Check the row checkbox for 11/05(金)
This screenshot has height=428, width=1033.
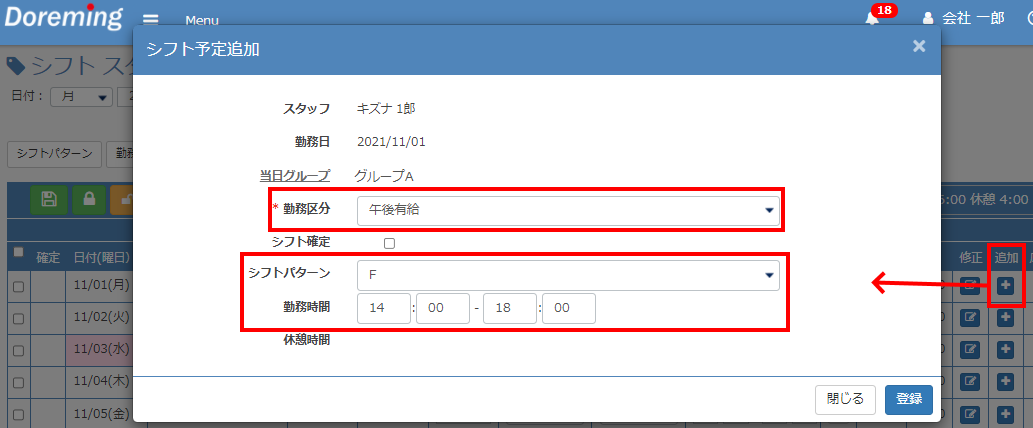18,414
